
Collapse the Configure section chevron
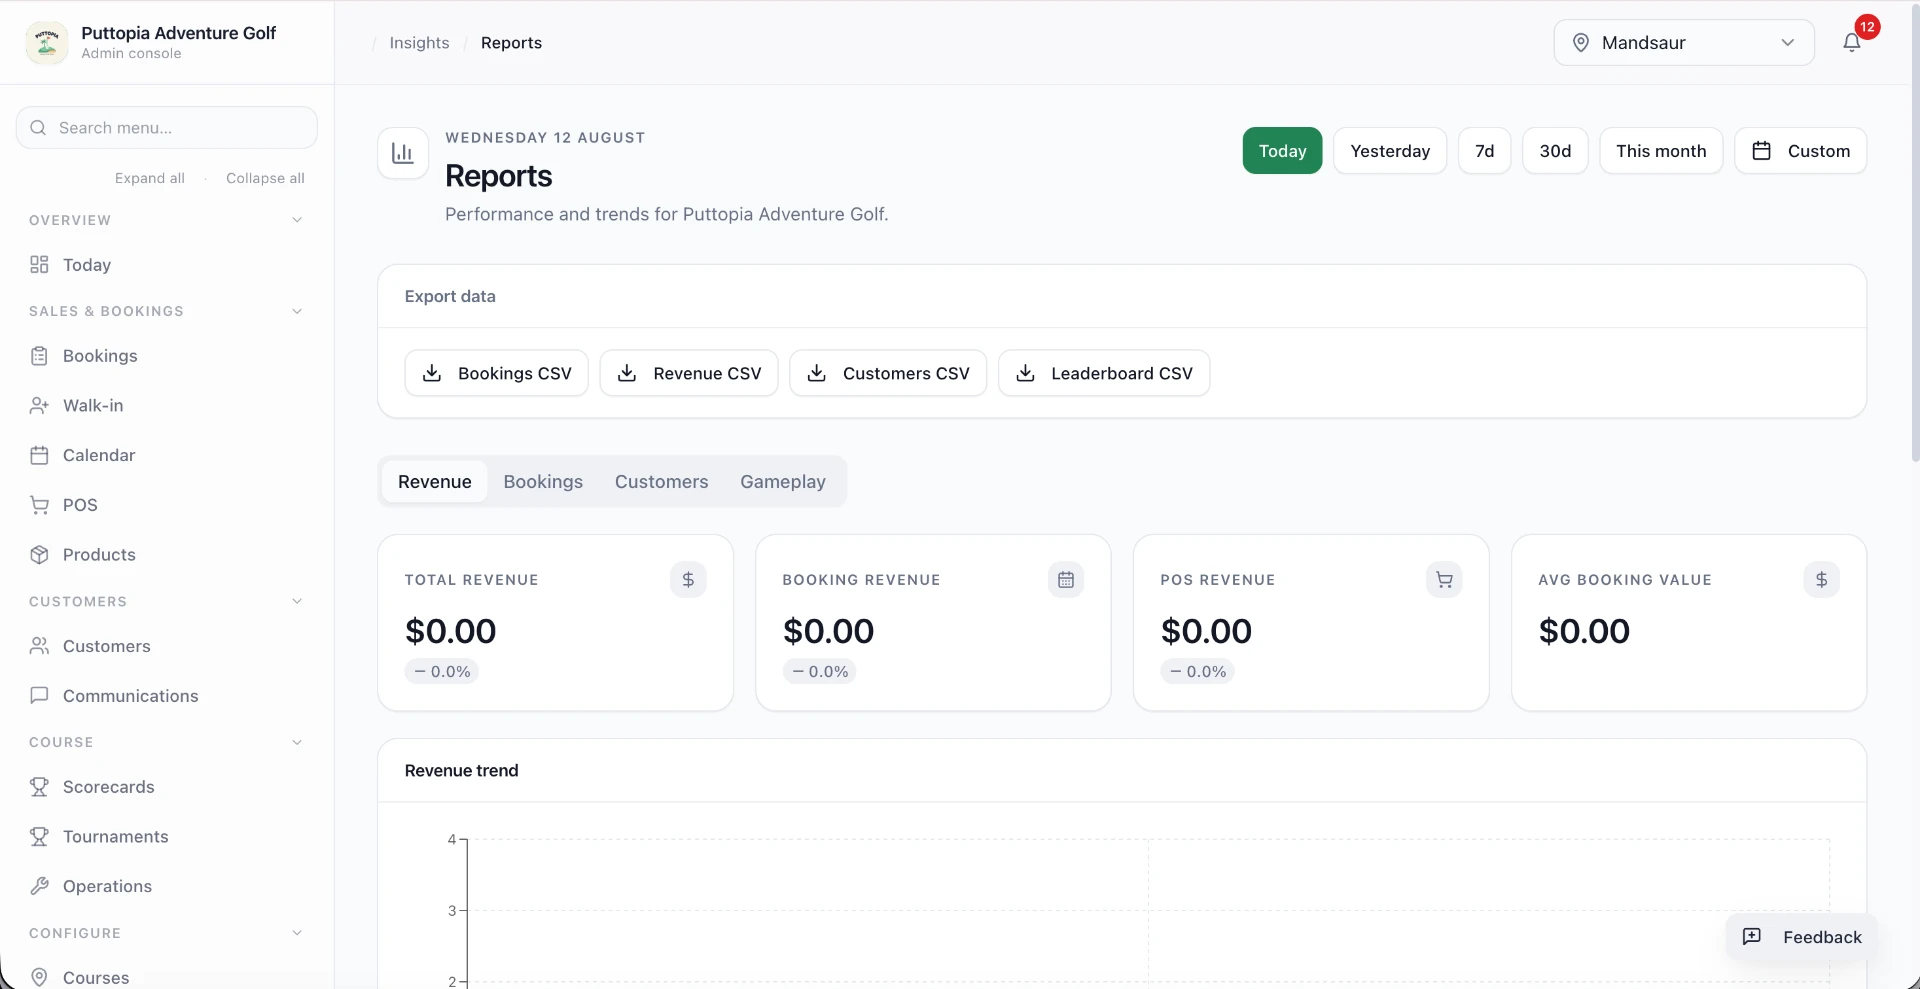point(297,933)
